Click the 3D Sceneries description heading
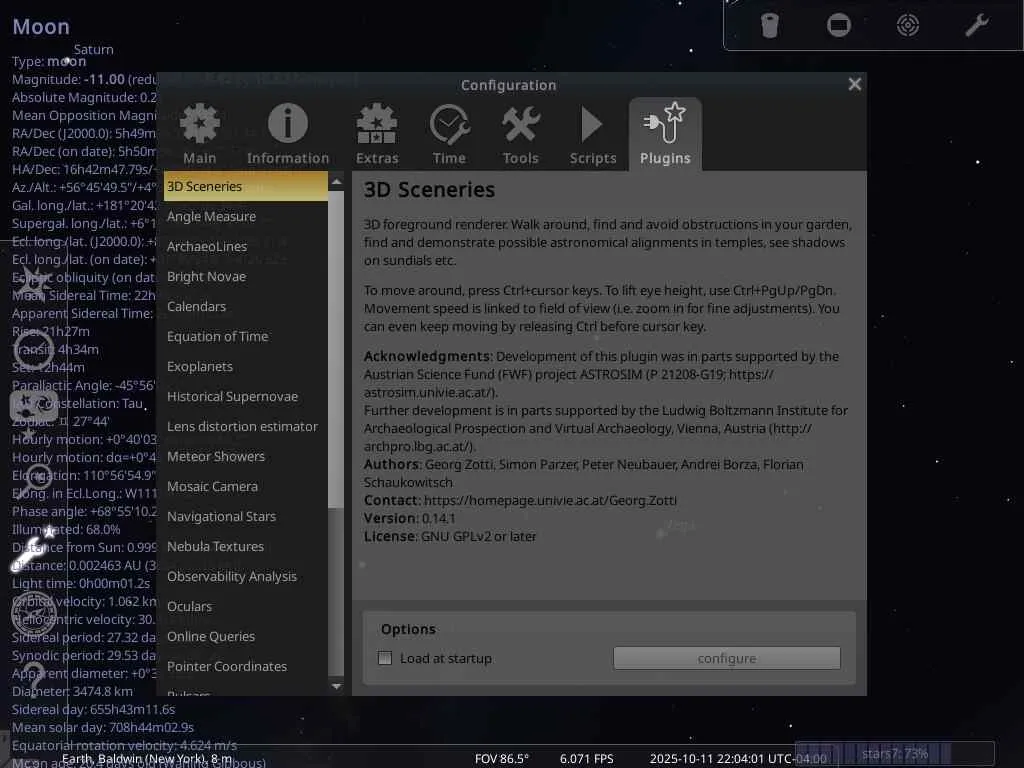1024x768 pixels. click(429, 189)
